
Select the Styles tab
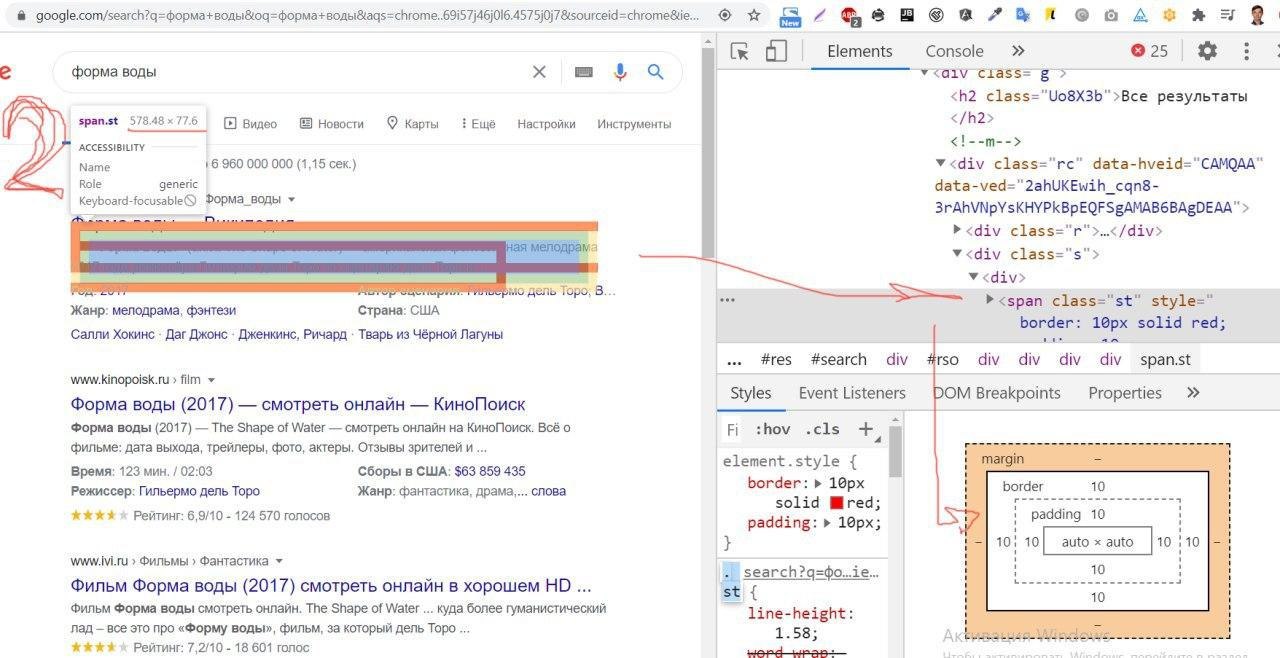pos(751,393)
